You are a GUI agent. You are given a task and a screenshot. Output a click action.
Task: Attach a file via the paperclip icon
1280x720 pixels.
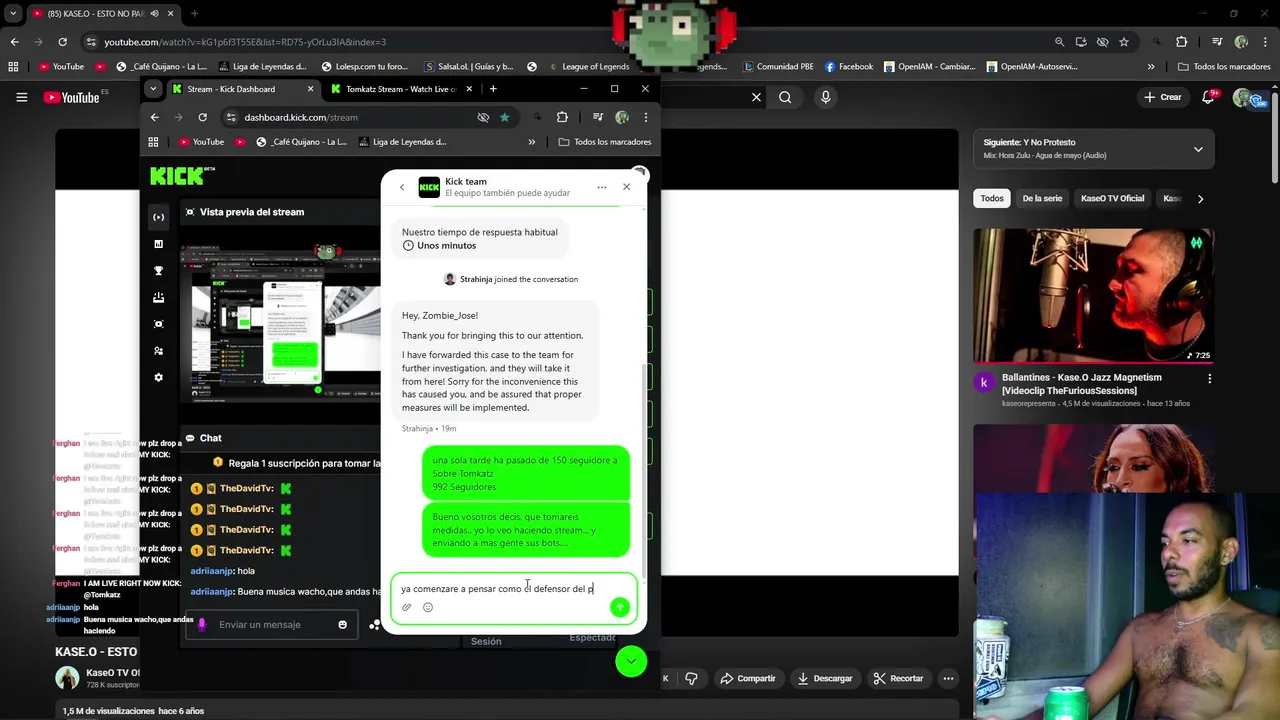point(407,607)
